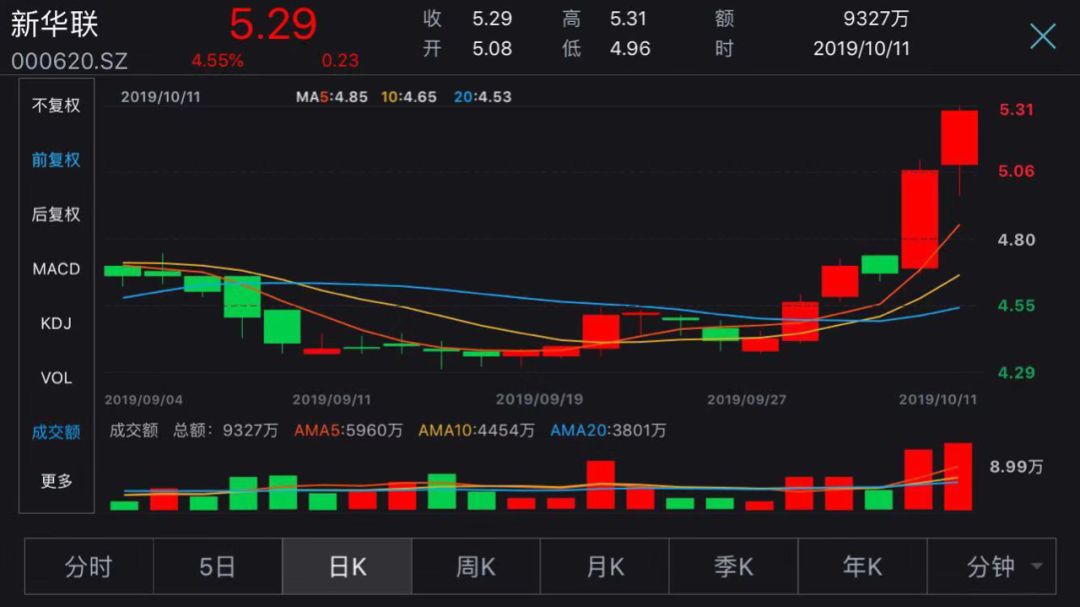
Task: Click the AMA20:3801万 label
Action: 608,431
